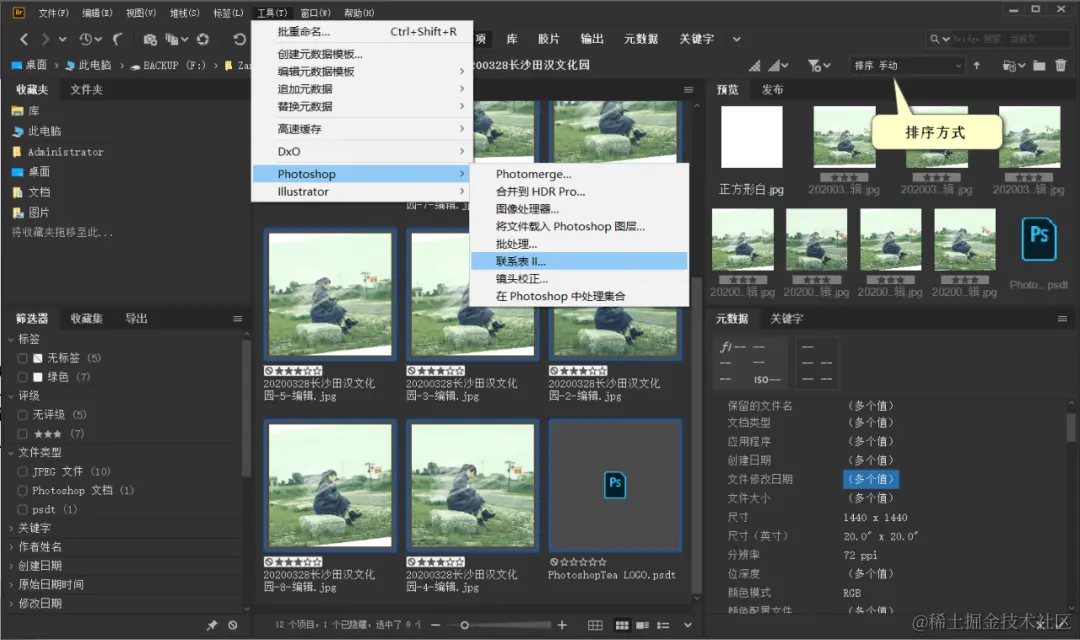1080x640 pixels.
Task: Collapse the 文件类型 filter section
Action: tap(11, 453)
